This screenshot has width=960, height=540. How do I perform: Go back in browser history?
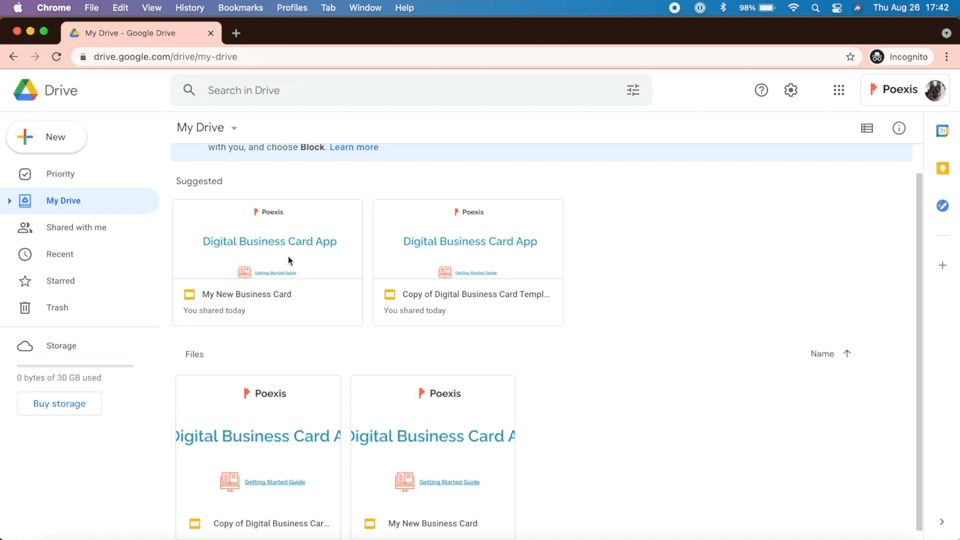(x=13, y=56)
